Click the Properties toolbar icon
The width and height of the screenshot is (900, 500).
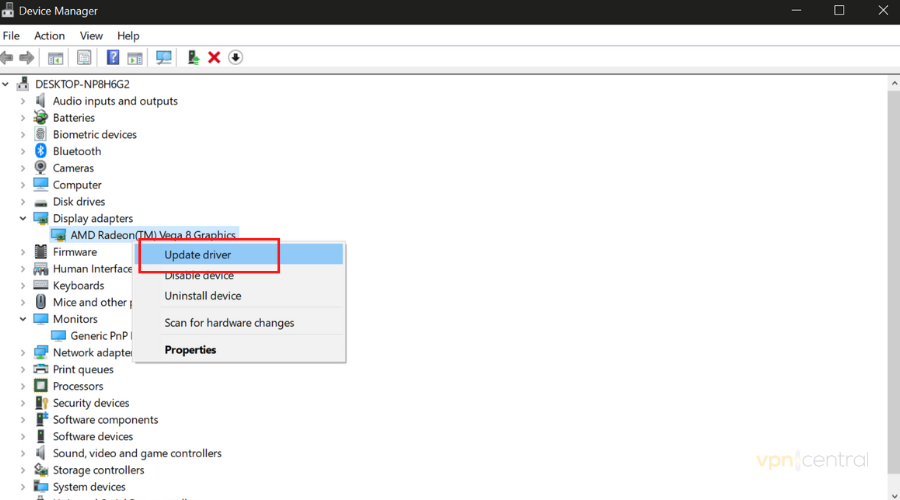tap(85, 58)
